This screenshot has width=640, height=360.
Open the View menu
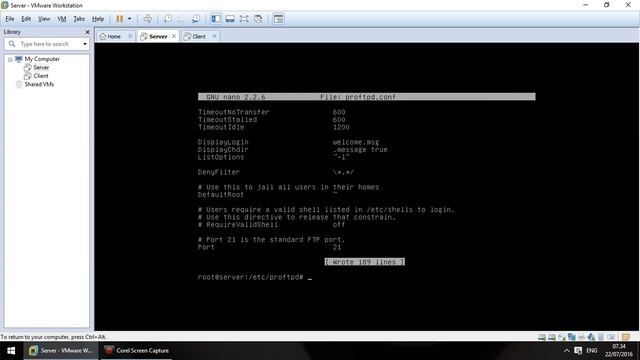[44, 19]
